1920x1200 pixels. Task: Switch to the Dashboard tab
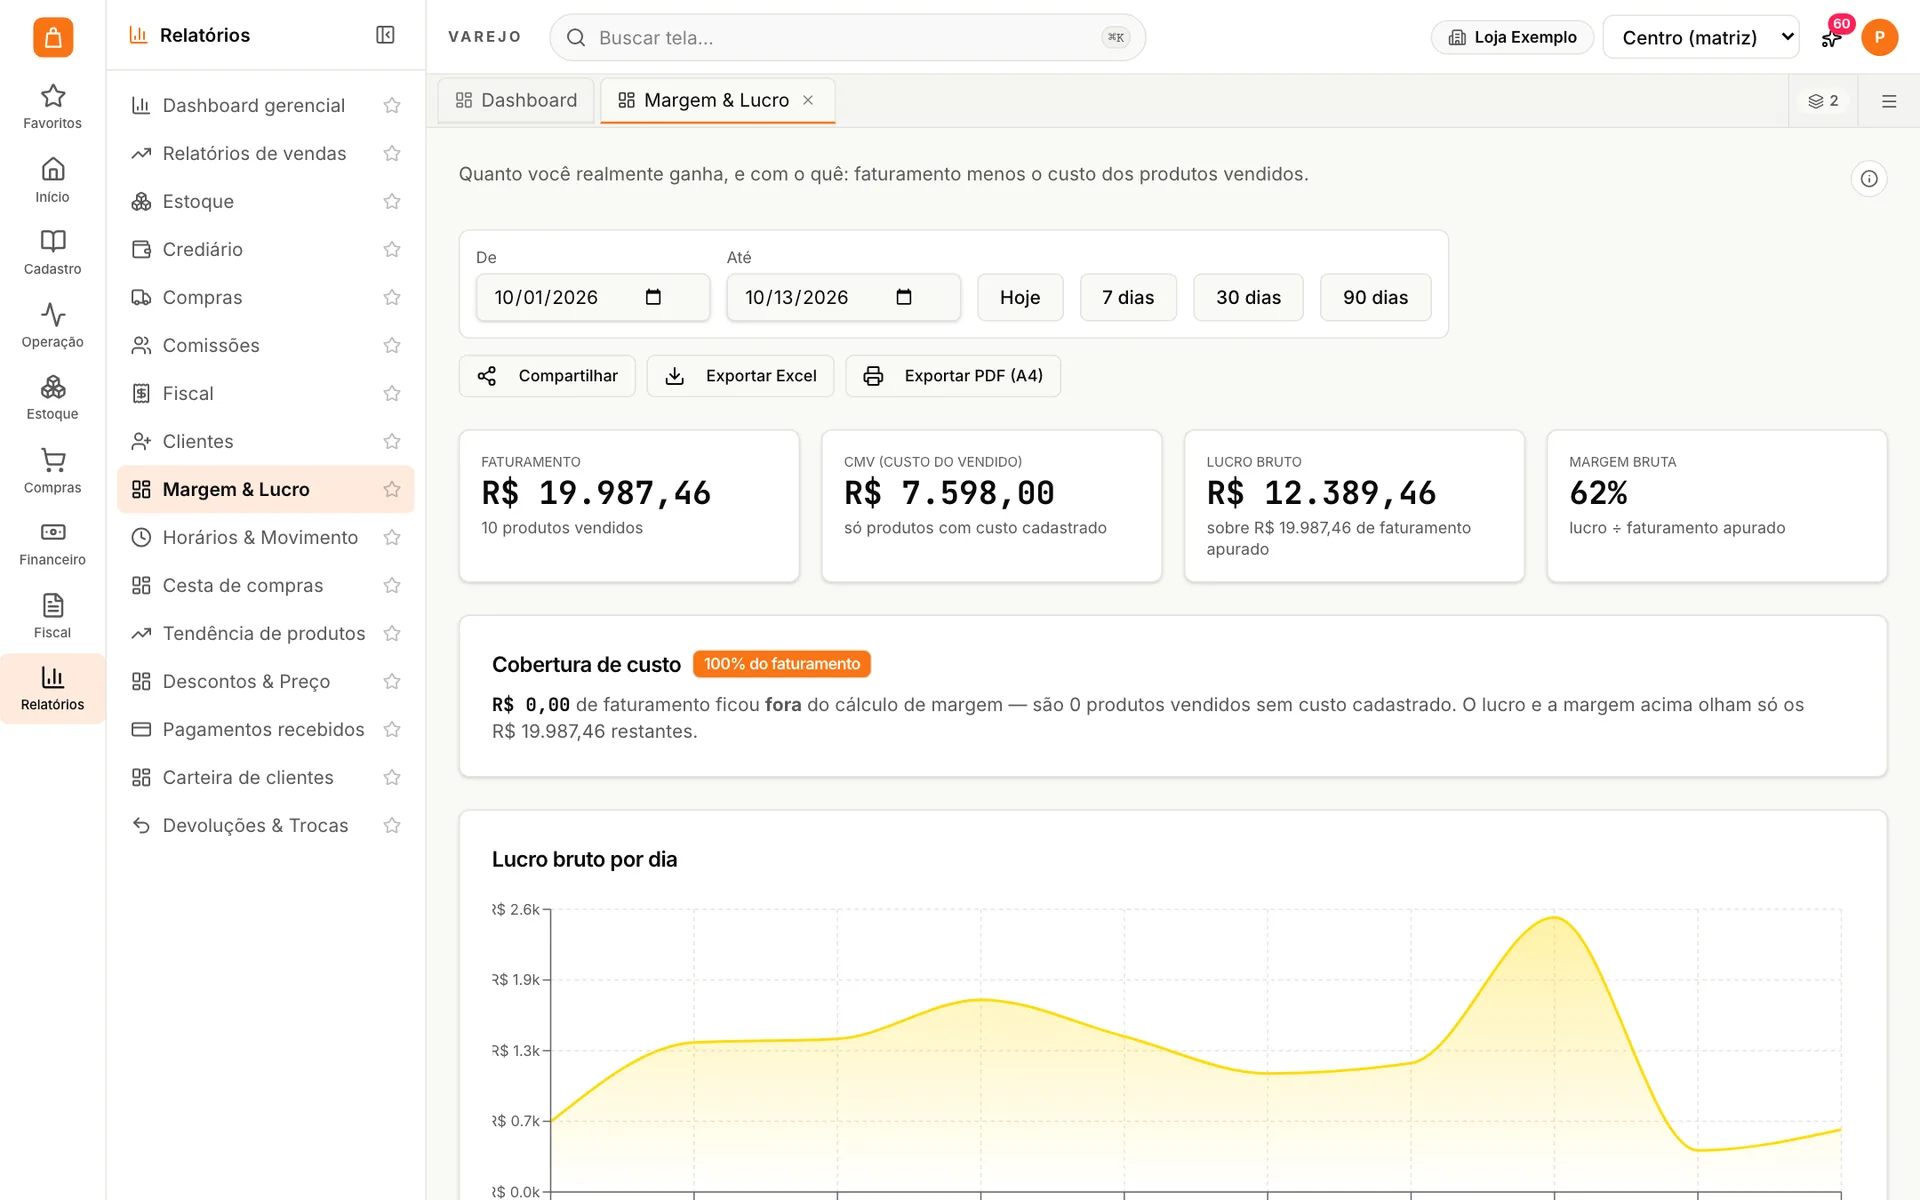(x=516, y=100)
